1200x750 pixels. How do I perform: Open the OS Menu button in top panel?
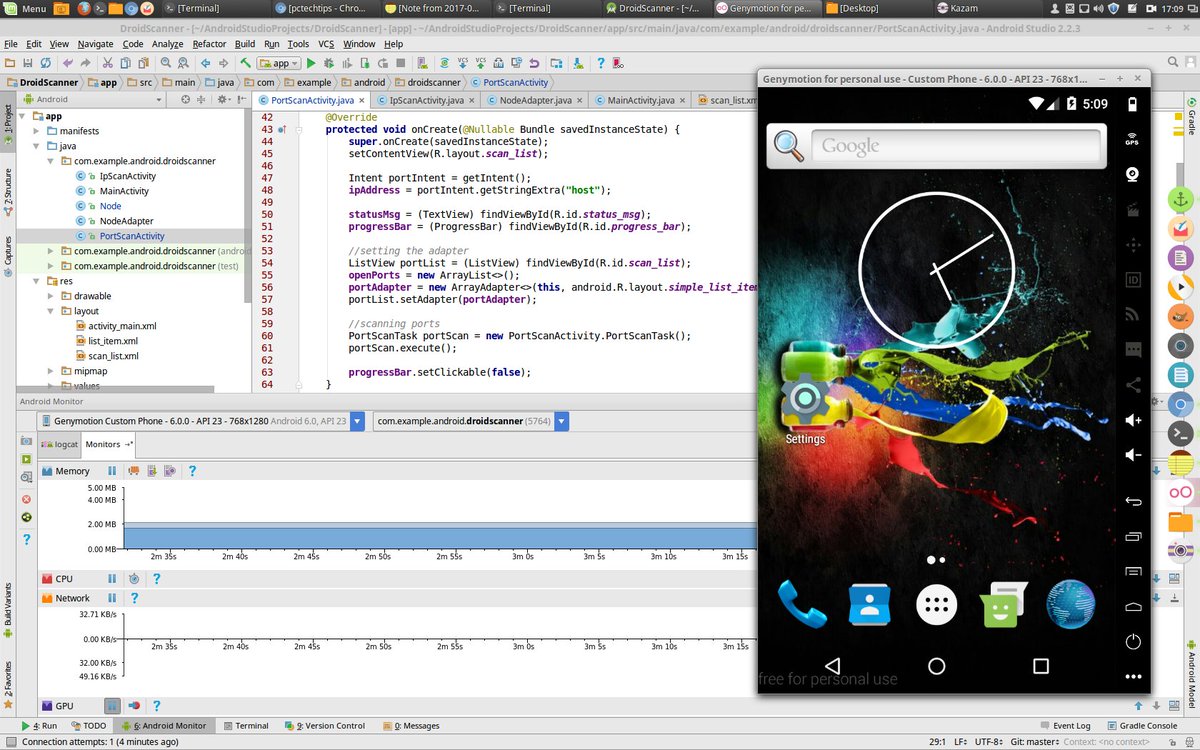point(27,8)
